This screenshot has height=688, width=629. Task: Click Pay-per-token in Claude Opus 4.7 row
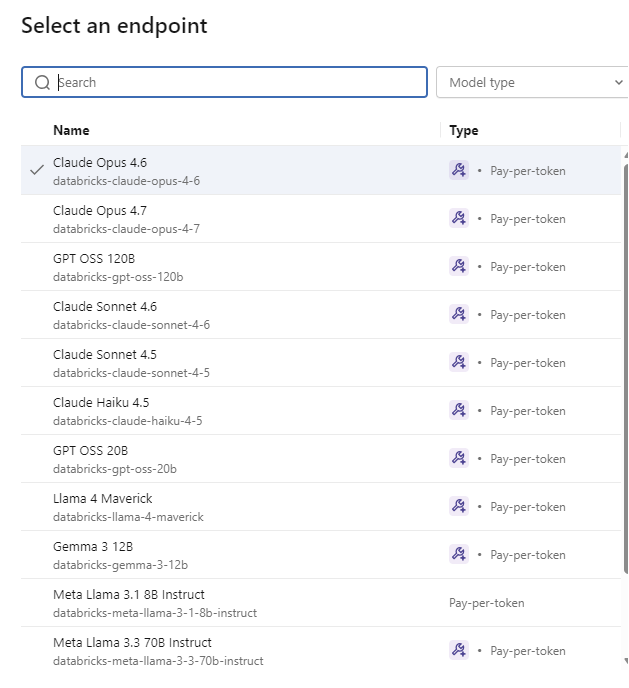[528, 219]
